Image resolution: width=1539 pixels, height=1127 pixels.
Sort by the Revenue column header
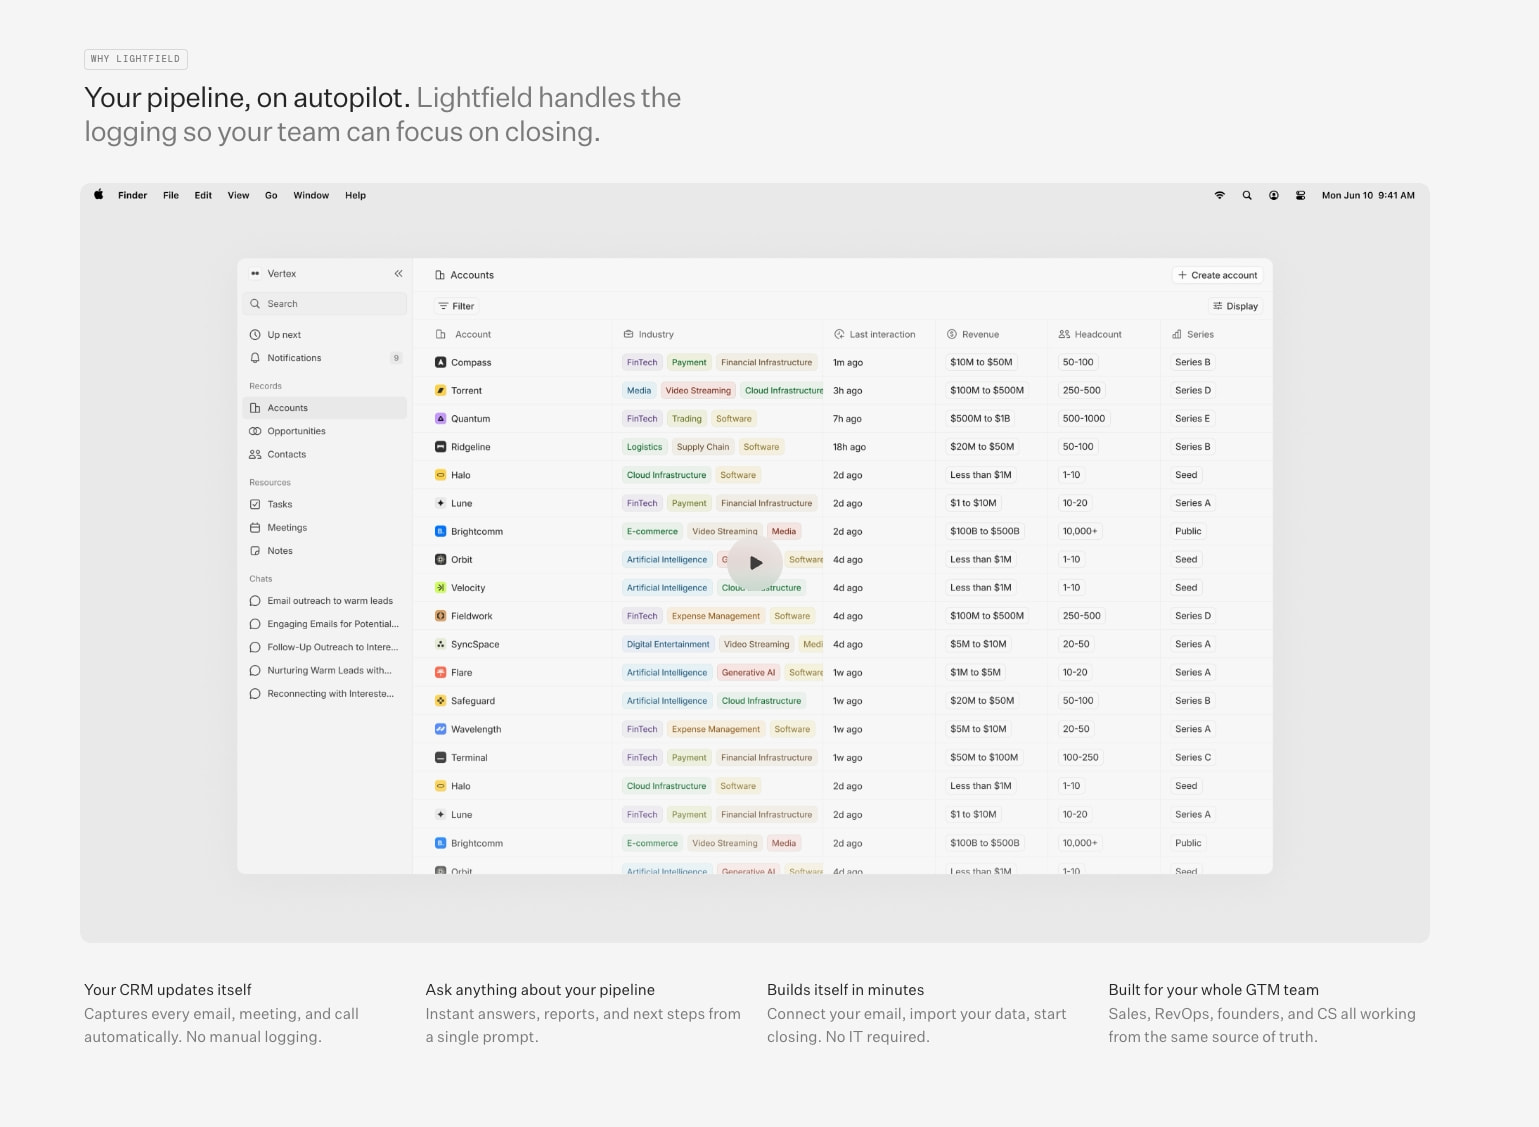point(973,334)
